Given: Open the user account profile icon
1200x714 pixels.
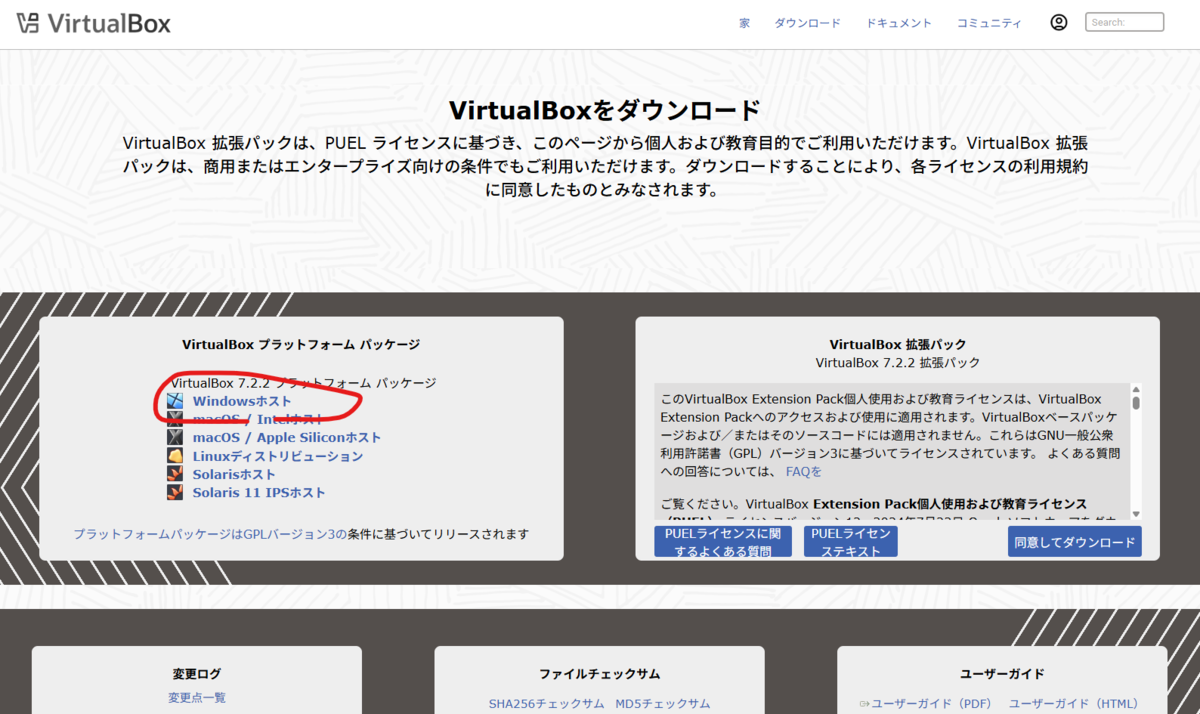Looking at the screenshot, I should tap(1059, 22).
